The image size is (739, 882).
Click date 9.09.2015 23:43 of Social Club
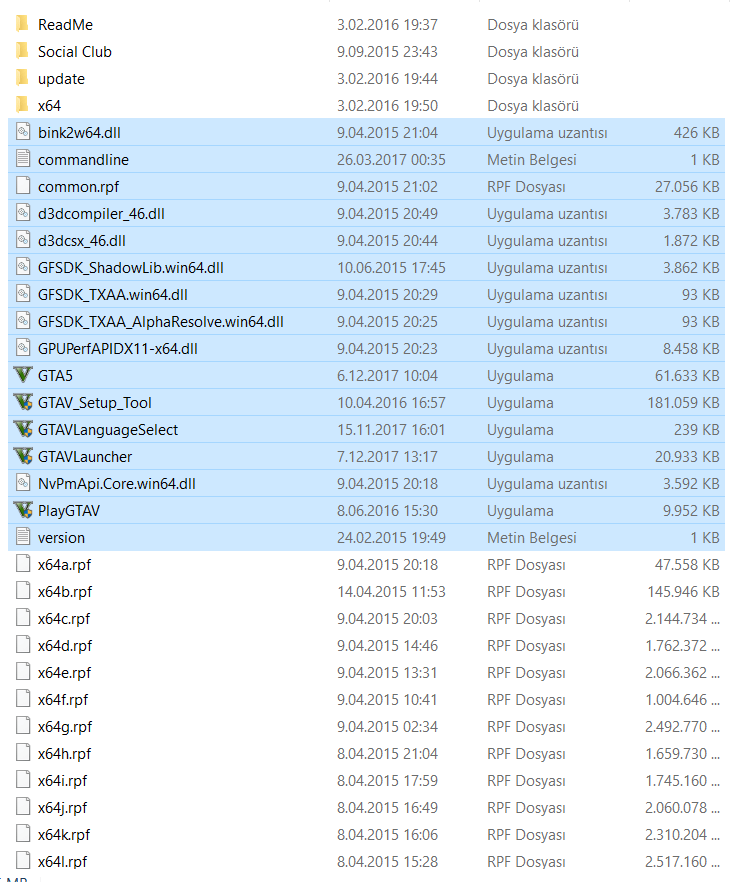[387, 52]
